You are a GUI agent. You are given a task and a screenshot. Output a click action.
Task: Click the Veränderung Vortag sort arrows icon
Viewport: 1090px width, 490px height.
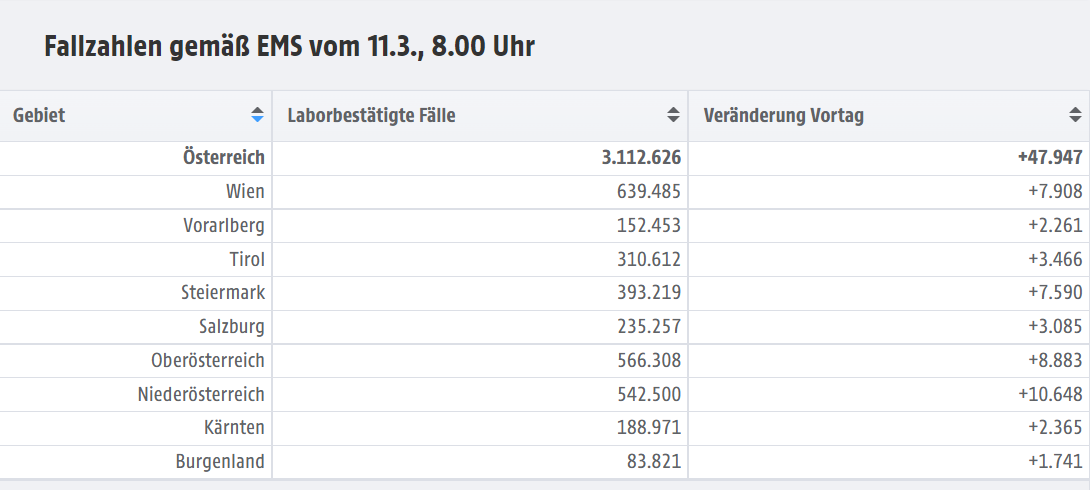pyautogui.click(x=1075, y=115)
